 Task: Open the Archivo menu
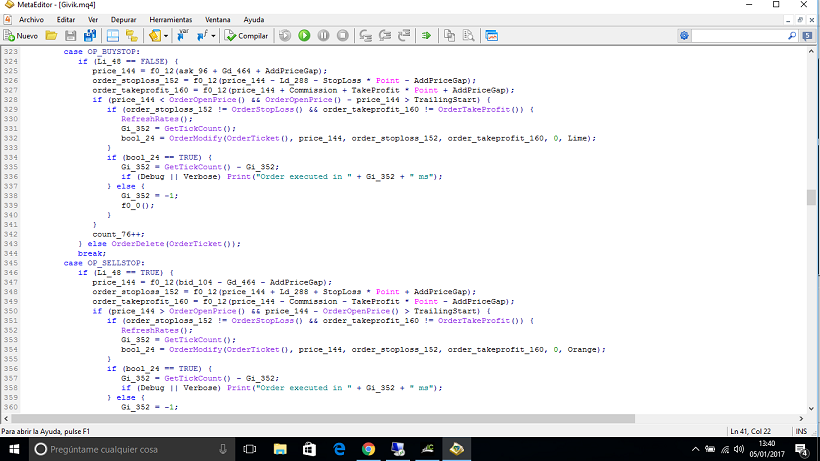click(31, 19)
